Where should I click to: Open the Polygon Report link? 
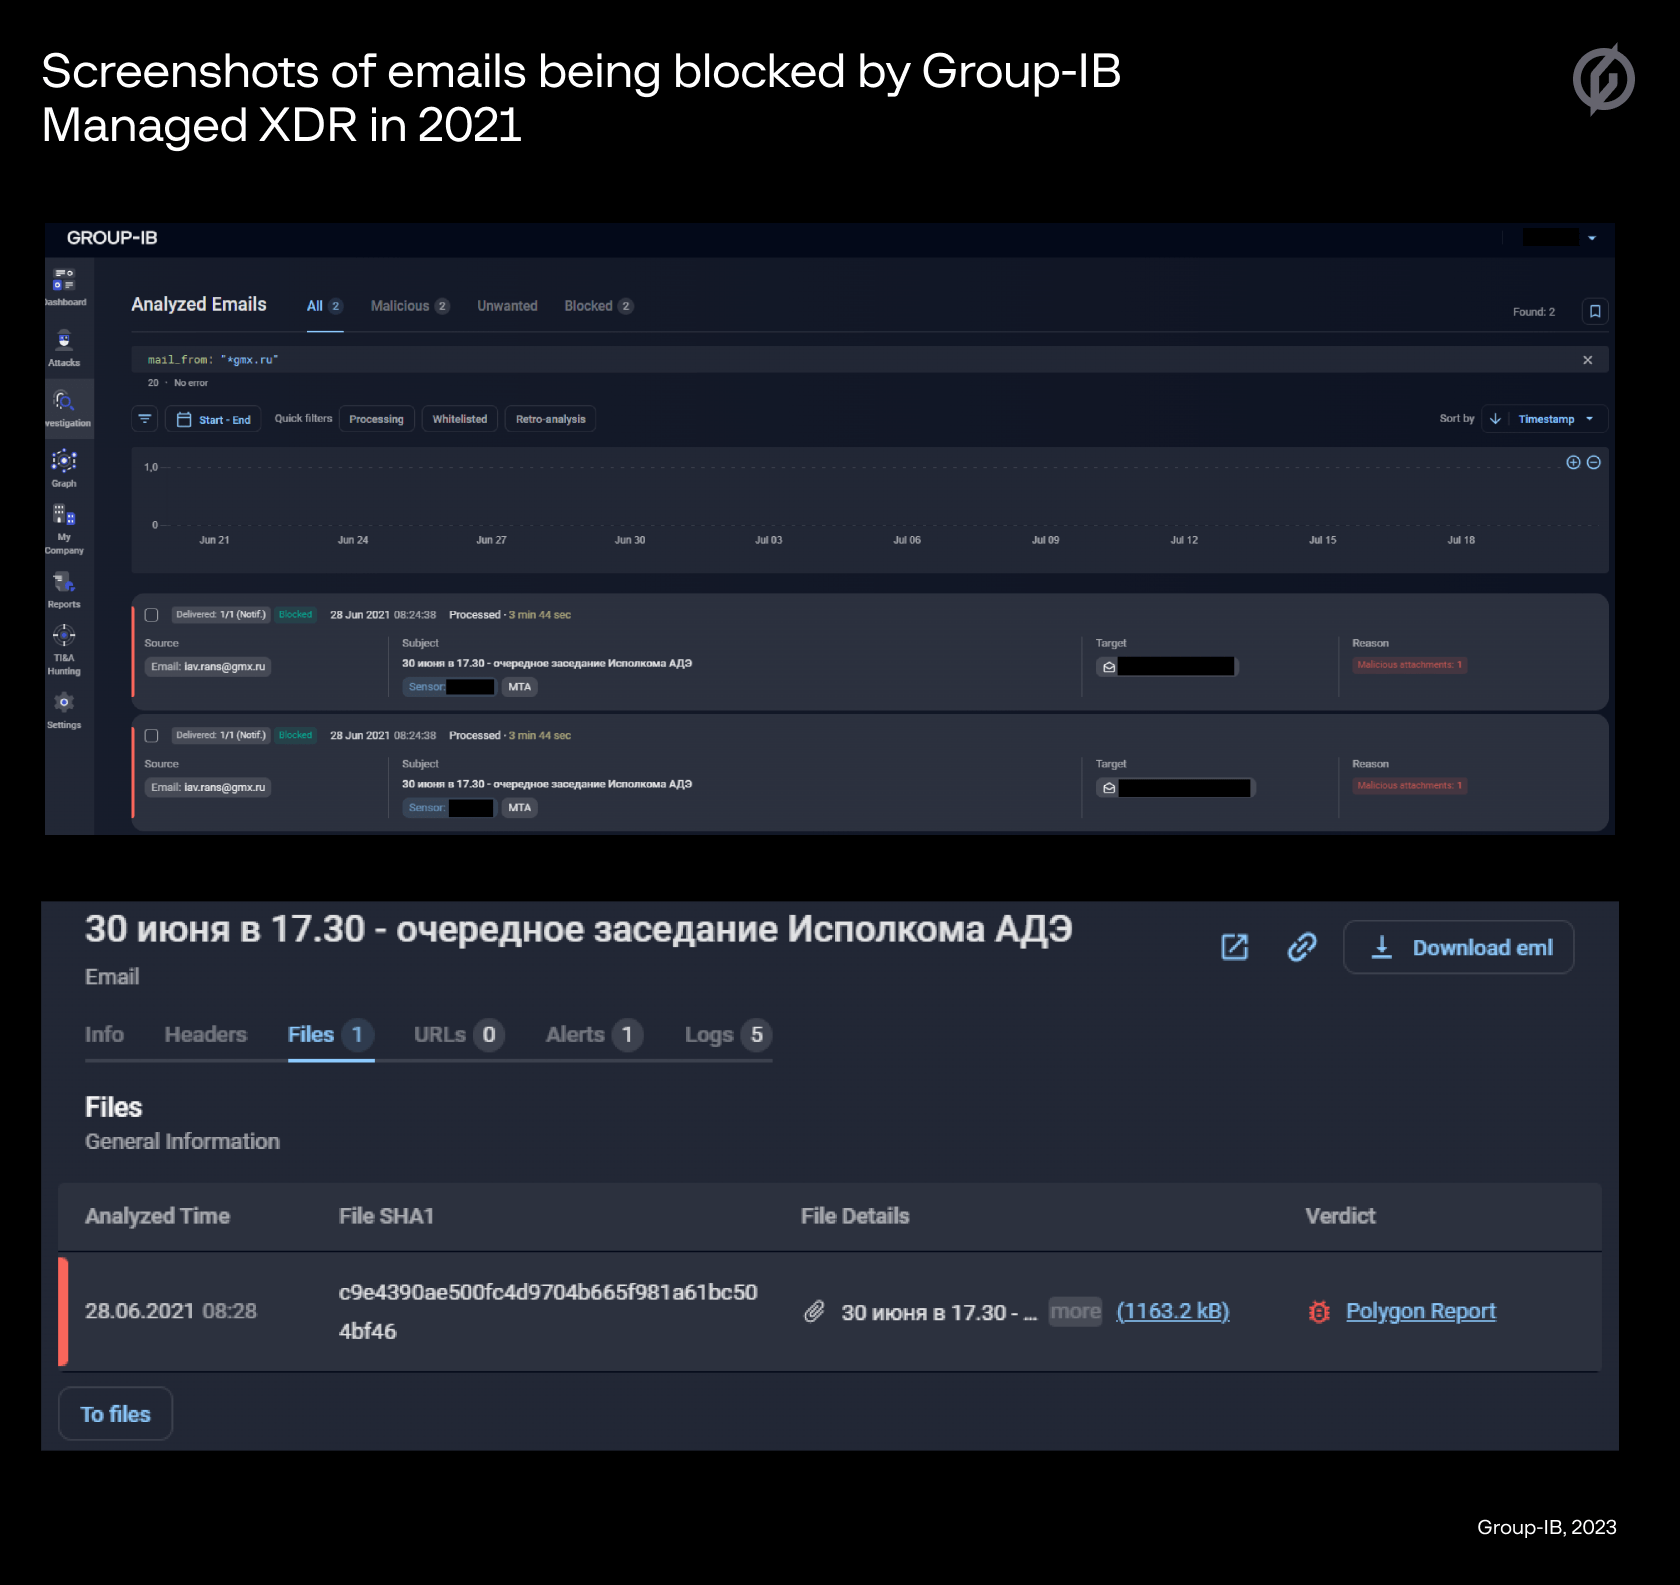pyautogui.click(x=1420, y=1311)
